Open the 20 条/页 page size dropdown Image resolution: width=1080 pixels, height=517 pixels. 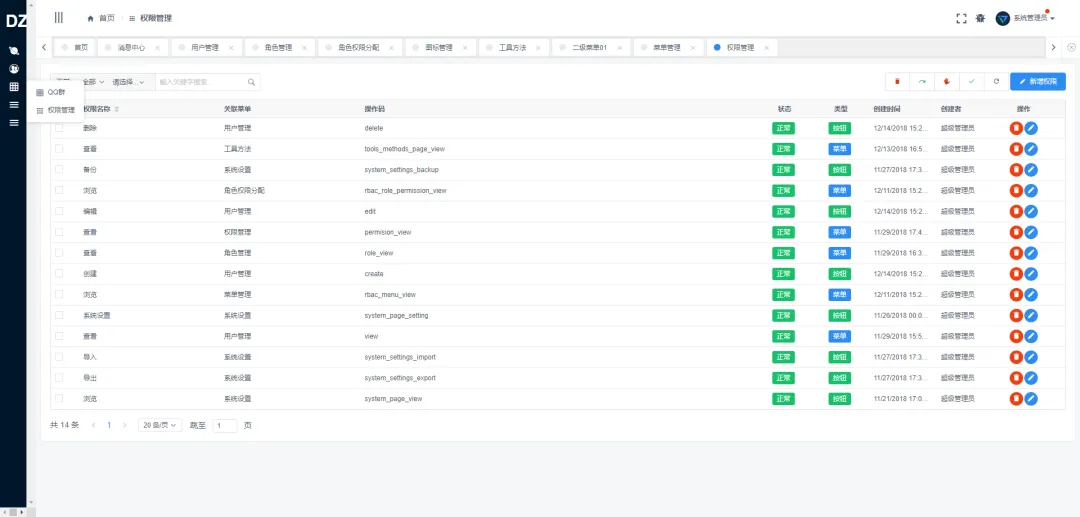[x=160, y=425]
